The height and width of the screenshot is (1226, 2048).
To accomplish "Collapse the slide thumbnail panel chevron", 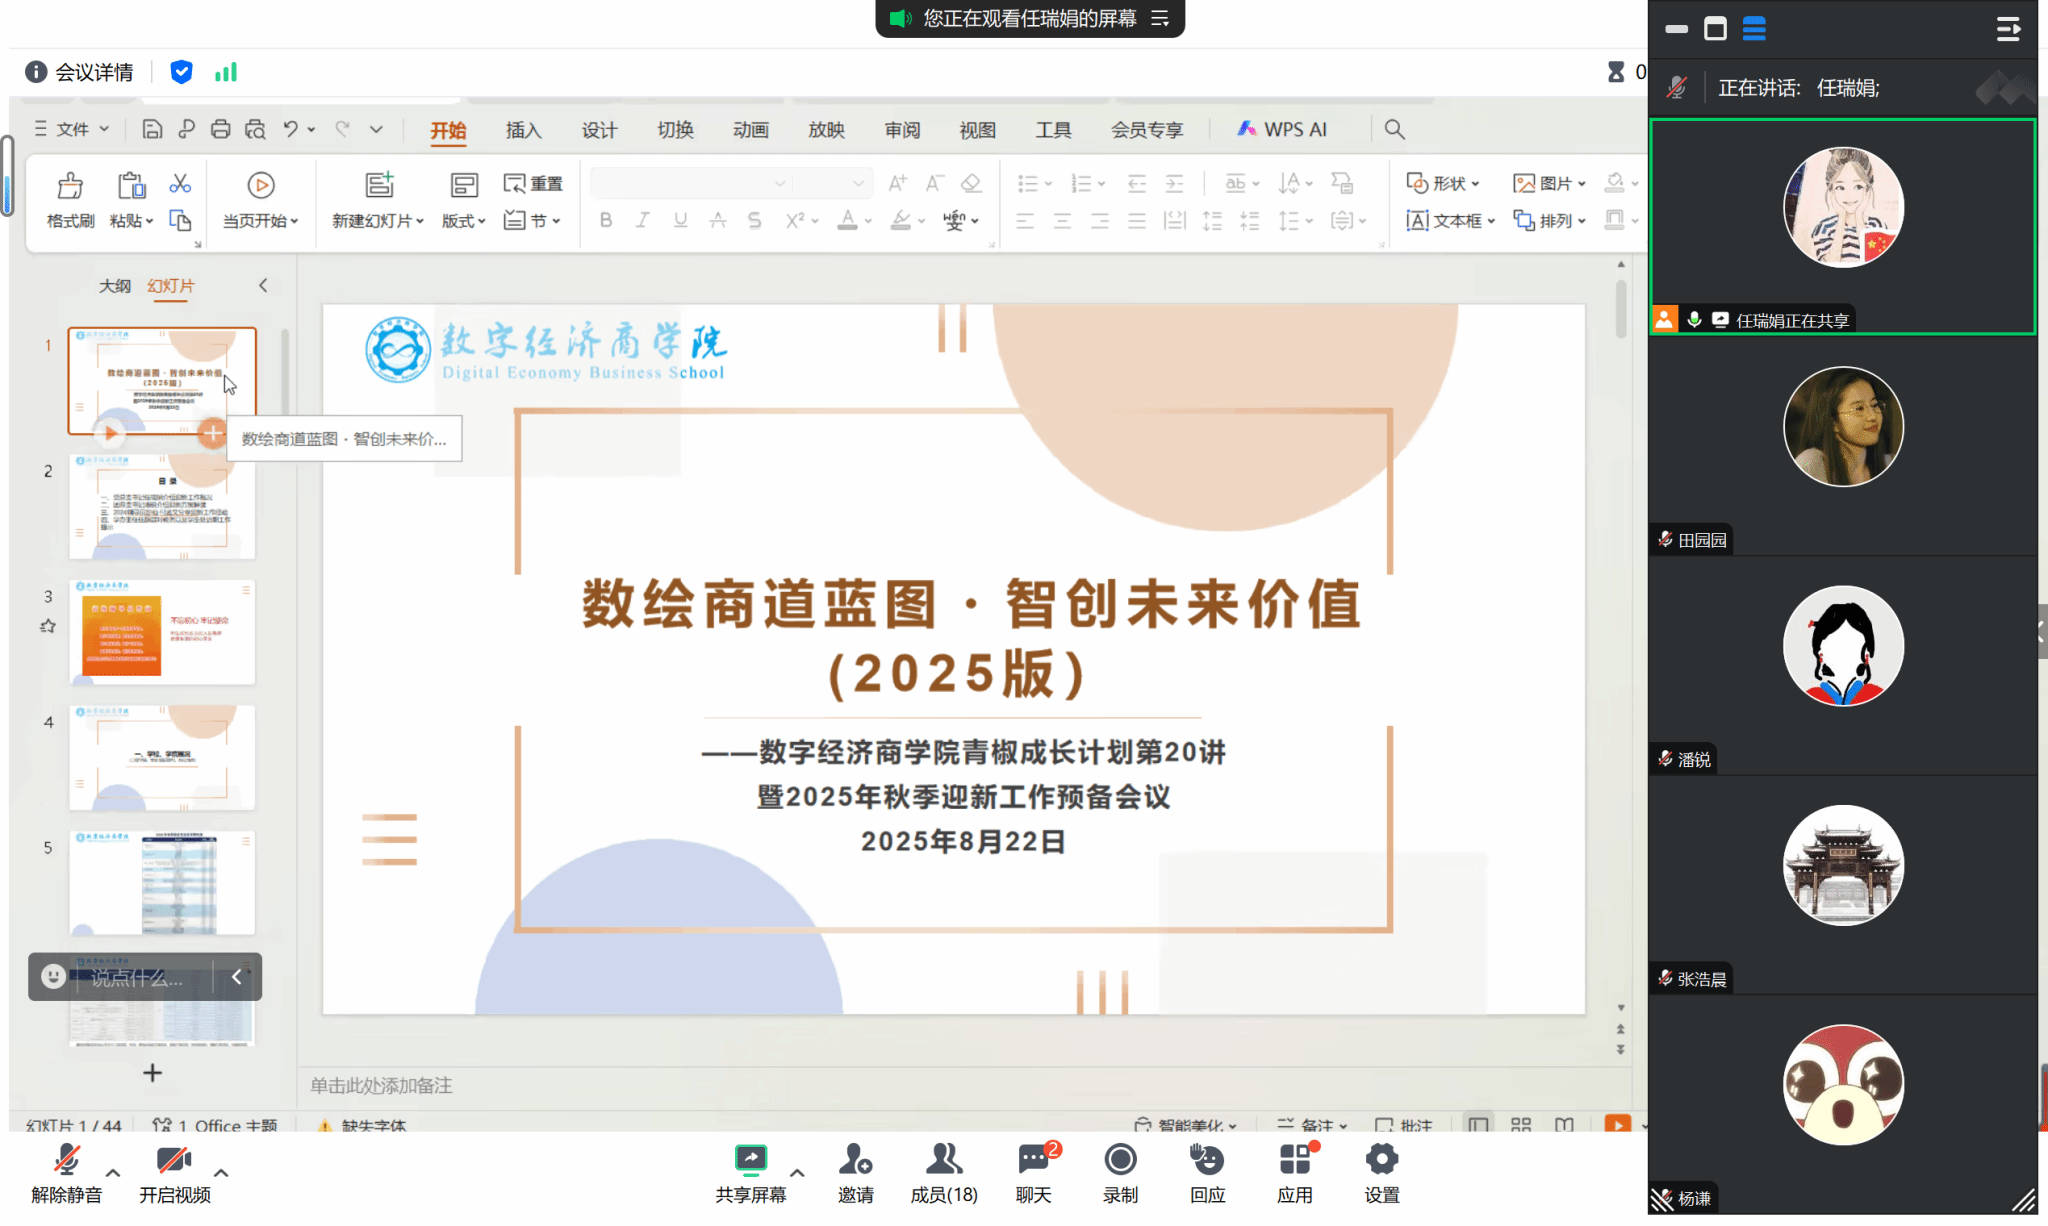I will (x=263, y=286).
